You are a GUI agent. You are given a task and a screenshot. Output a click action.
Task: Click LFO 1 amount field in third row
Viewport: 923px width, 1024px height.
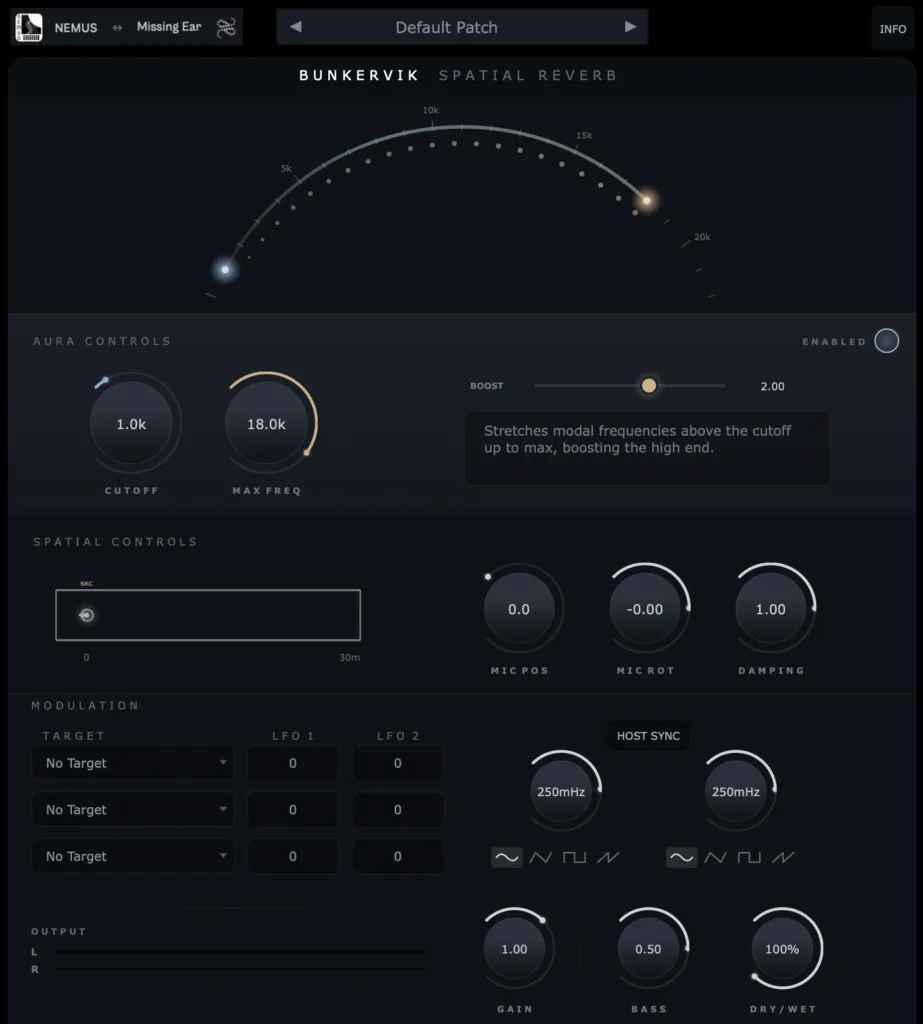point(293,856)
